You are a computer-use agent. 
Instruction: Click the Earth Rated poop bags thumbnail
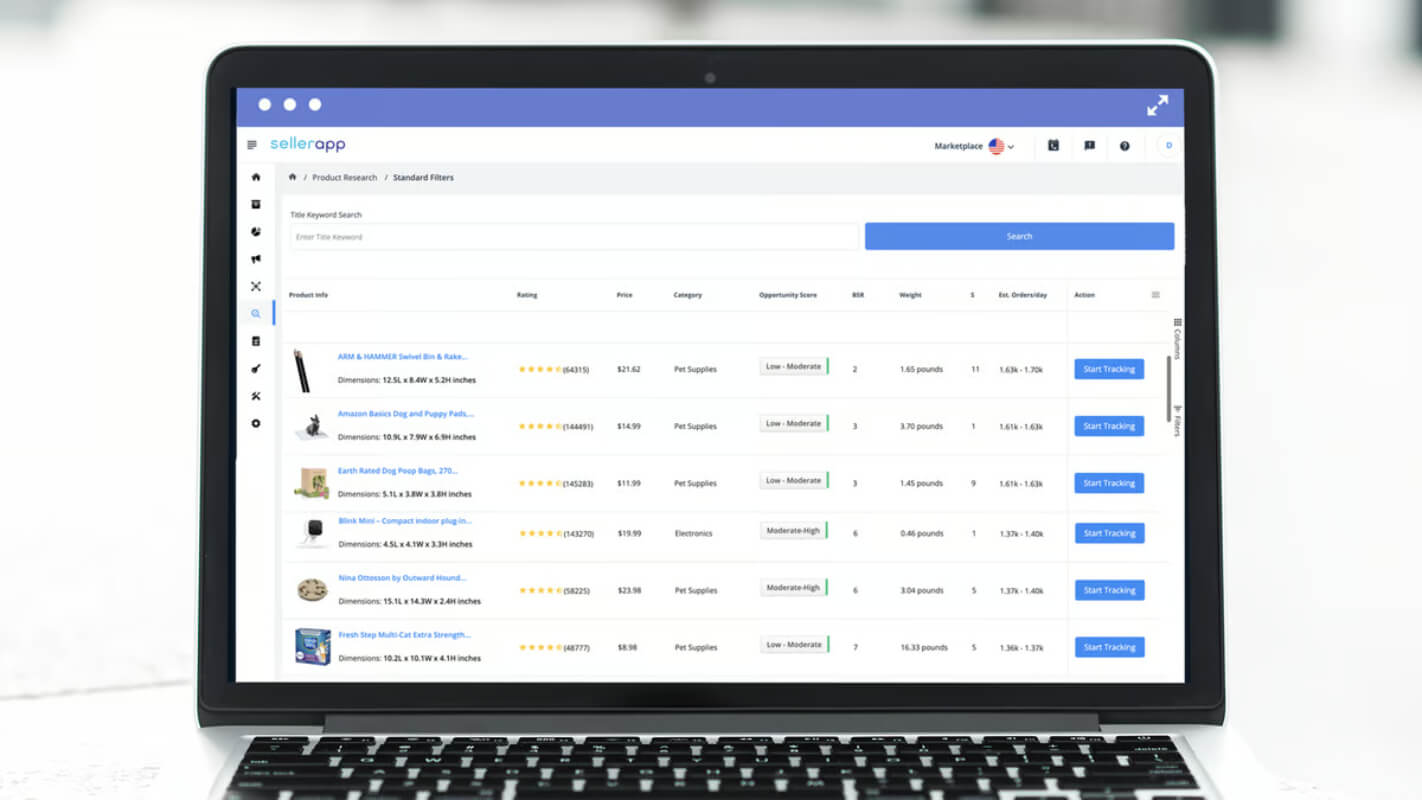coord(312,483)
